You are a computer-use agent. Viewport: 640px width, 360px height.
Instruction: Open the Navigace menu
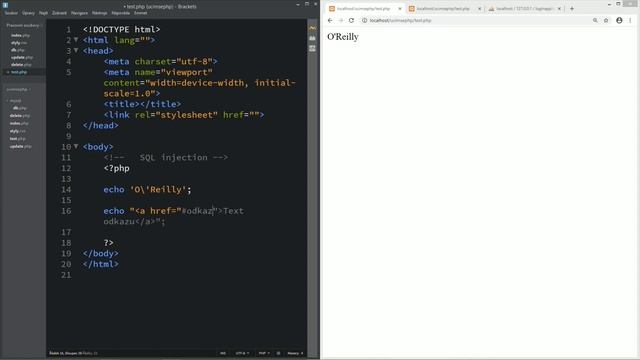point(79,13)
